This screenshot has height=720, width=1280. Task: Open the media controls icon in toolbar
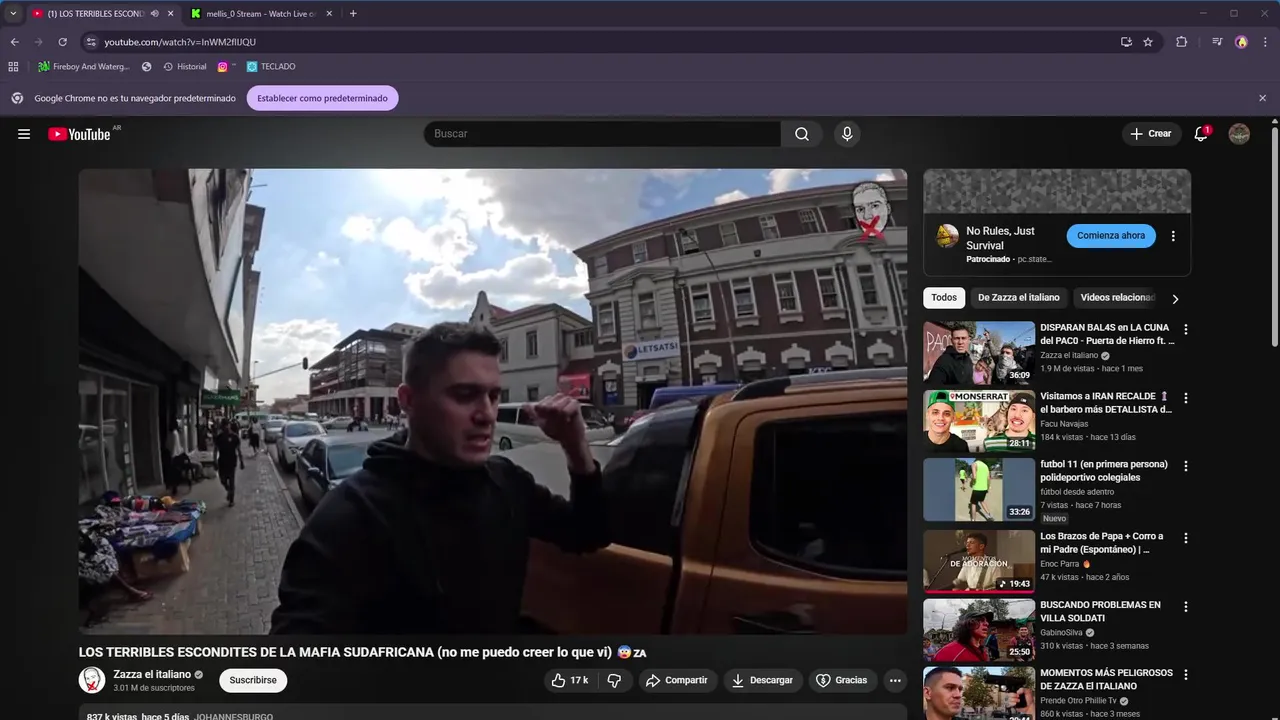[x=1217, y=42]
